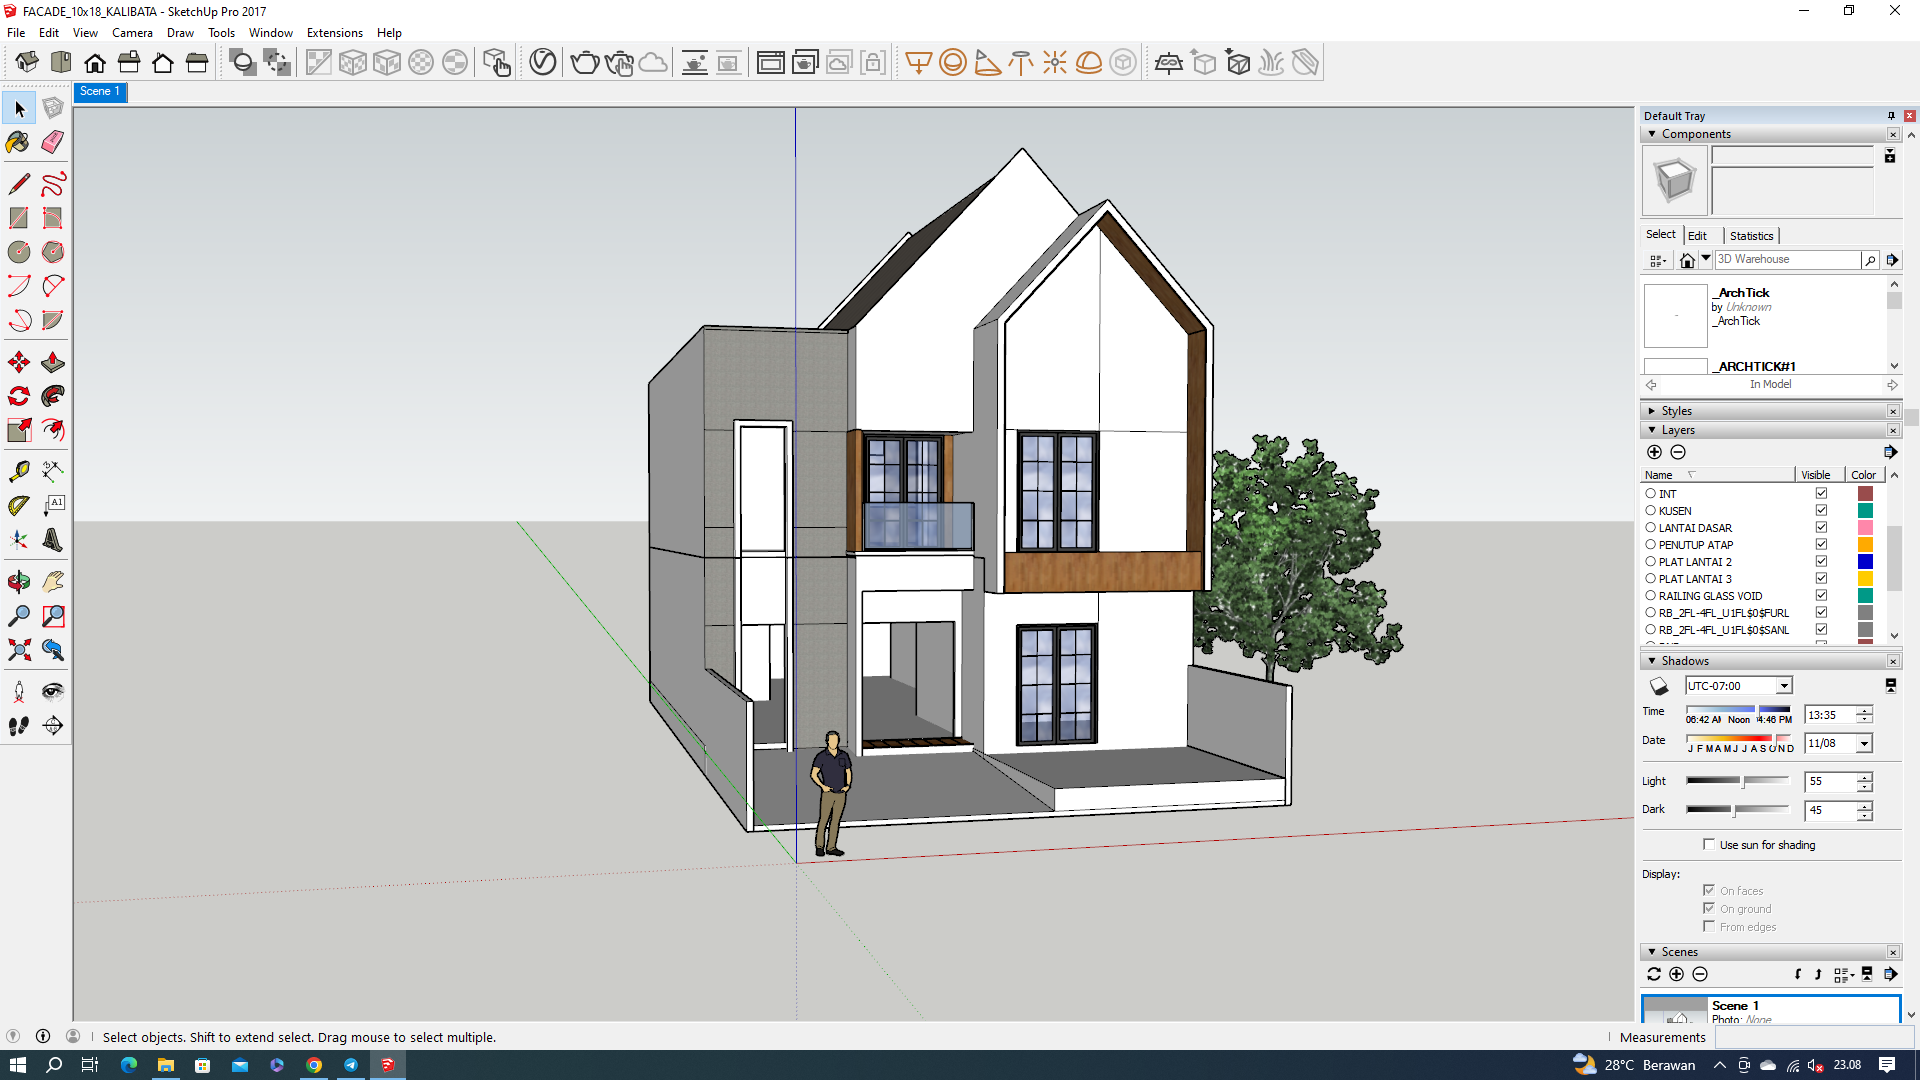This screenshot has height=1080, width=1920.
Task: Open the Camera menu
Action: [132, 33]
